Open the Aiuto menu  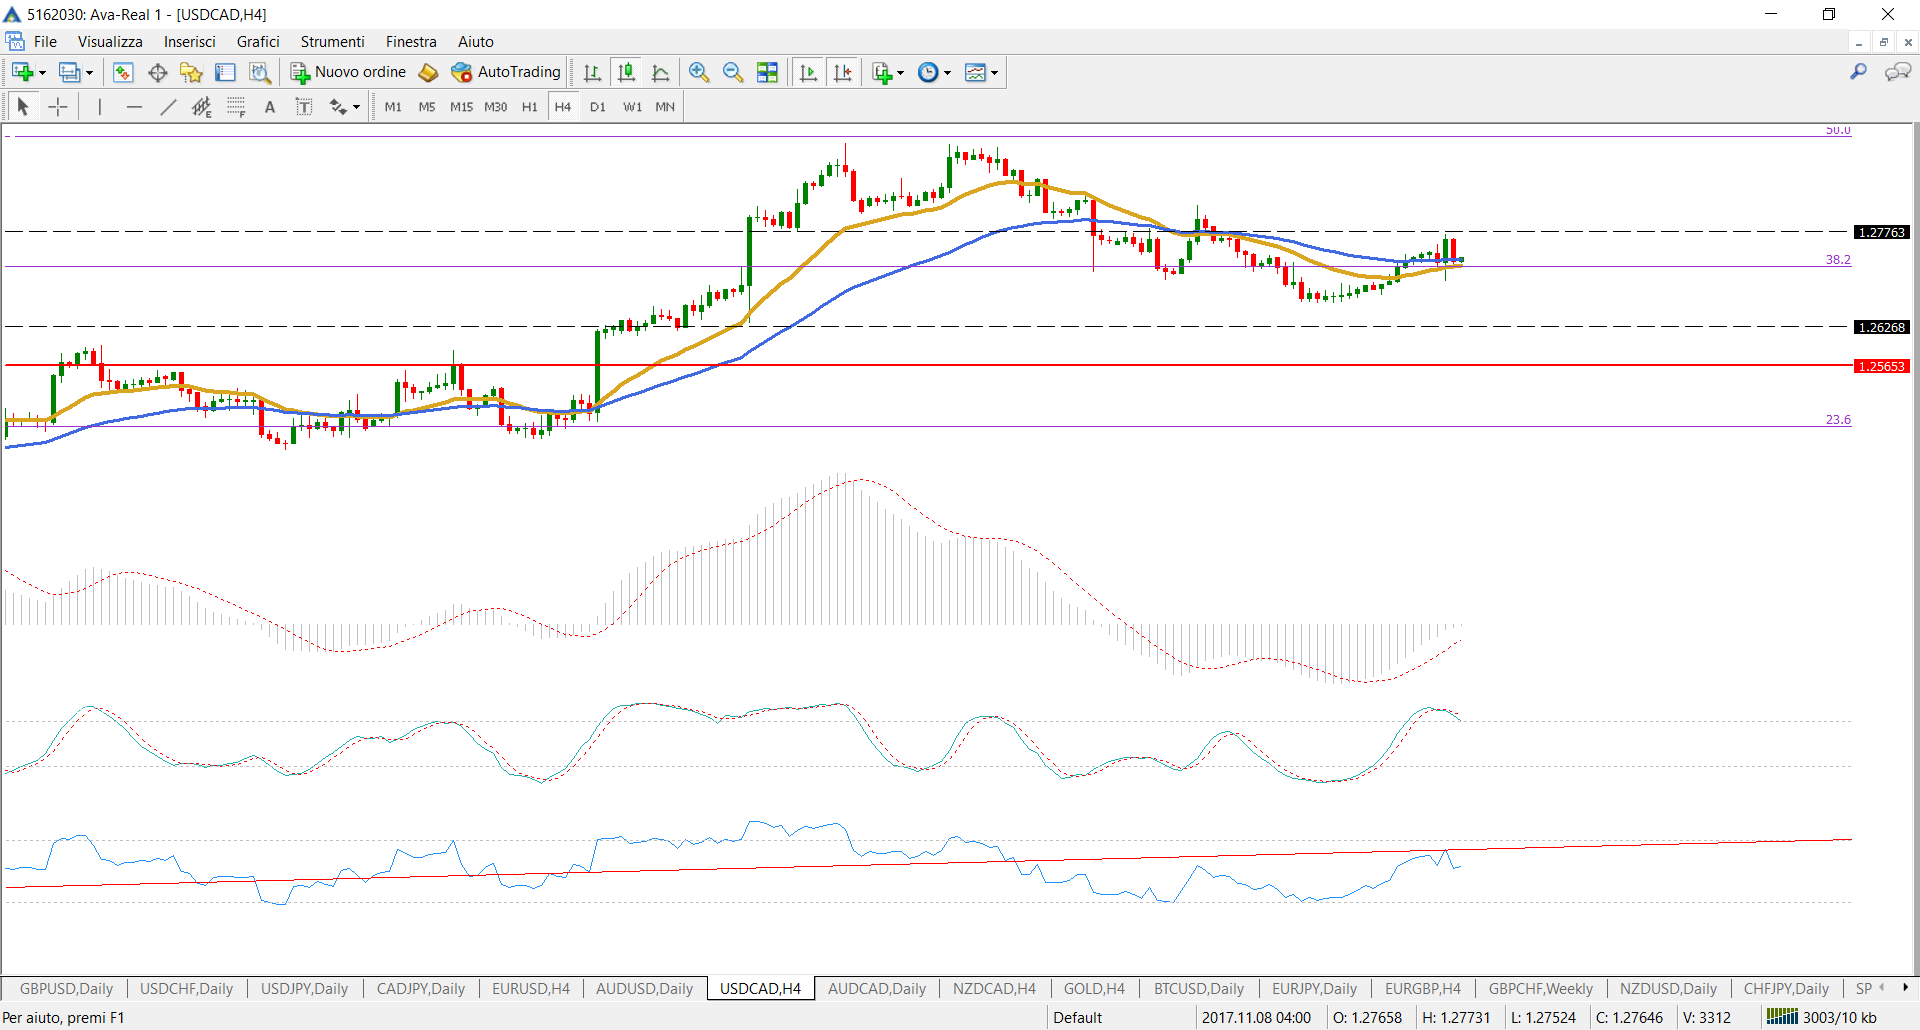[x=476, y=42]
